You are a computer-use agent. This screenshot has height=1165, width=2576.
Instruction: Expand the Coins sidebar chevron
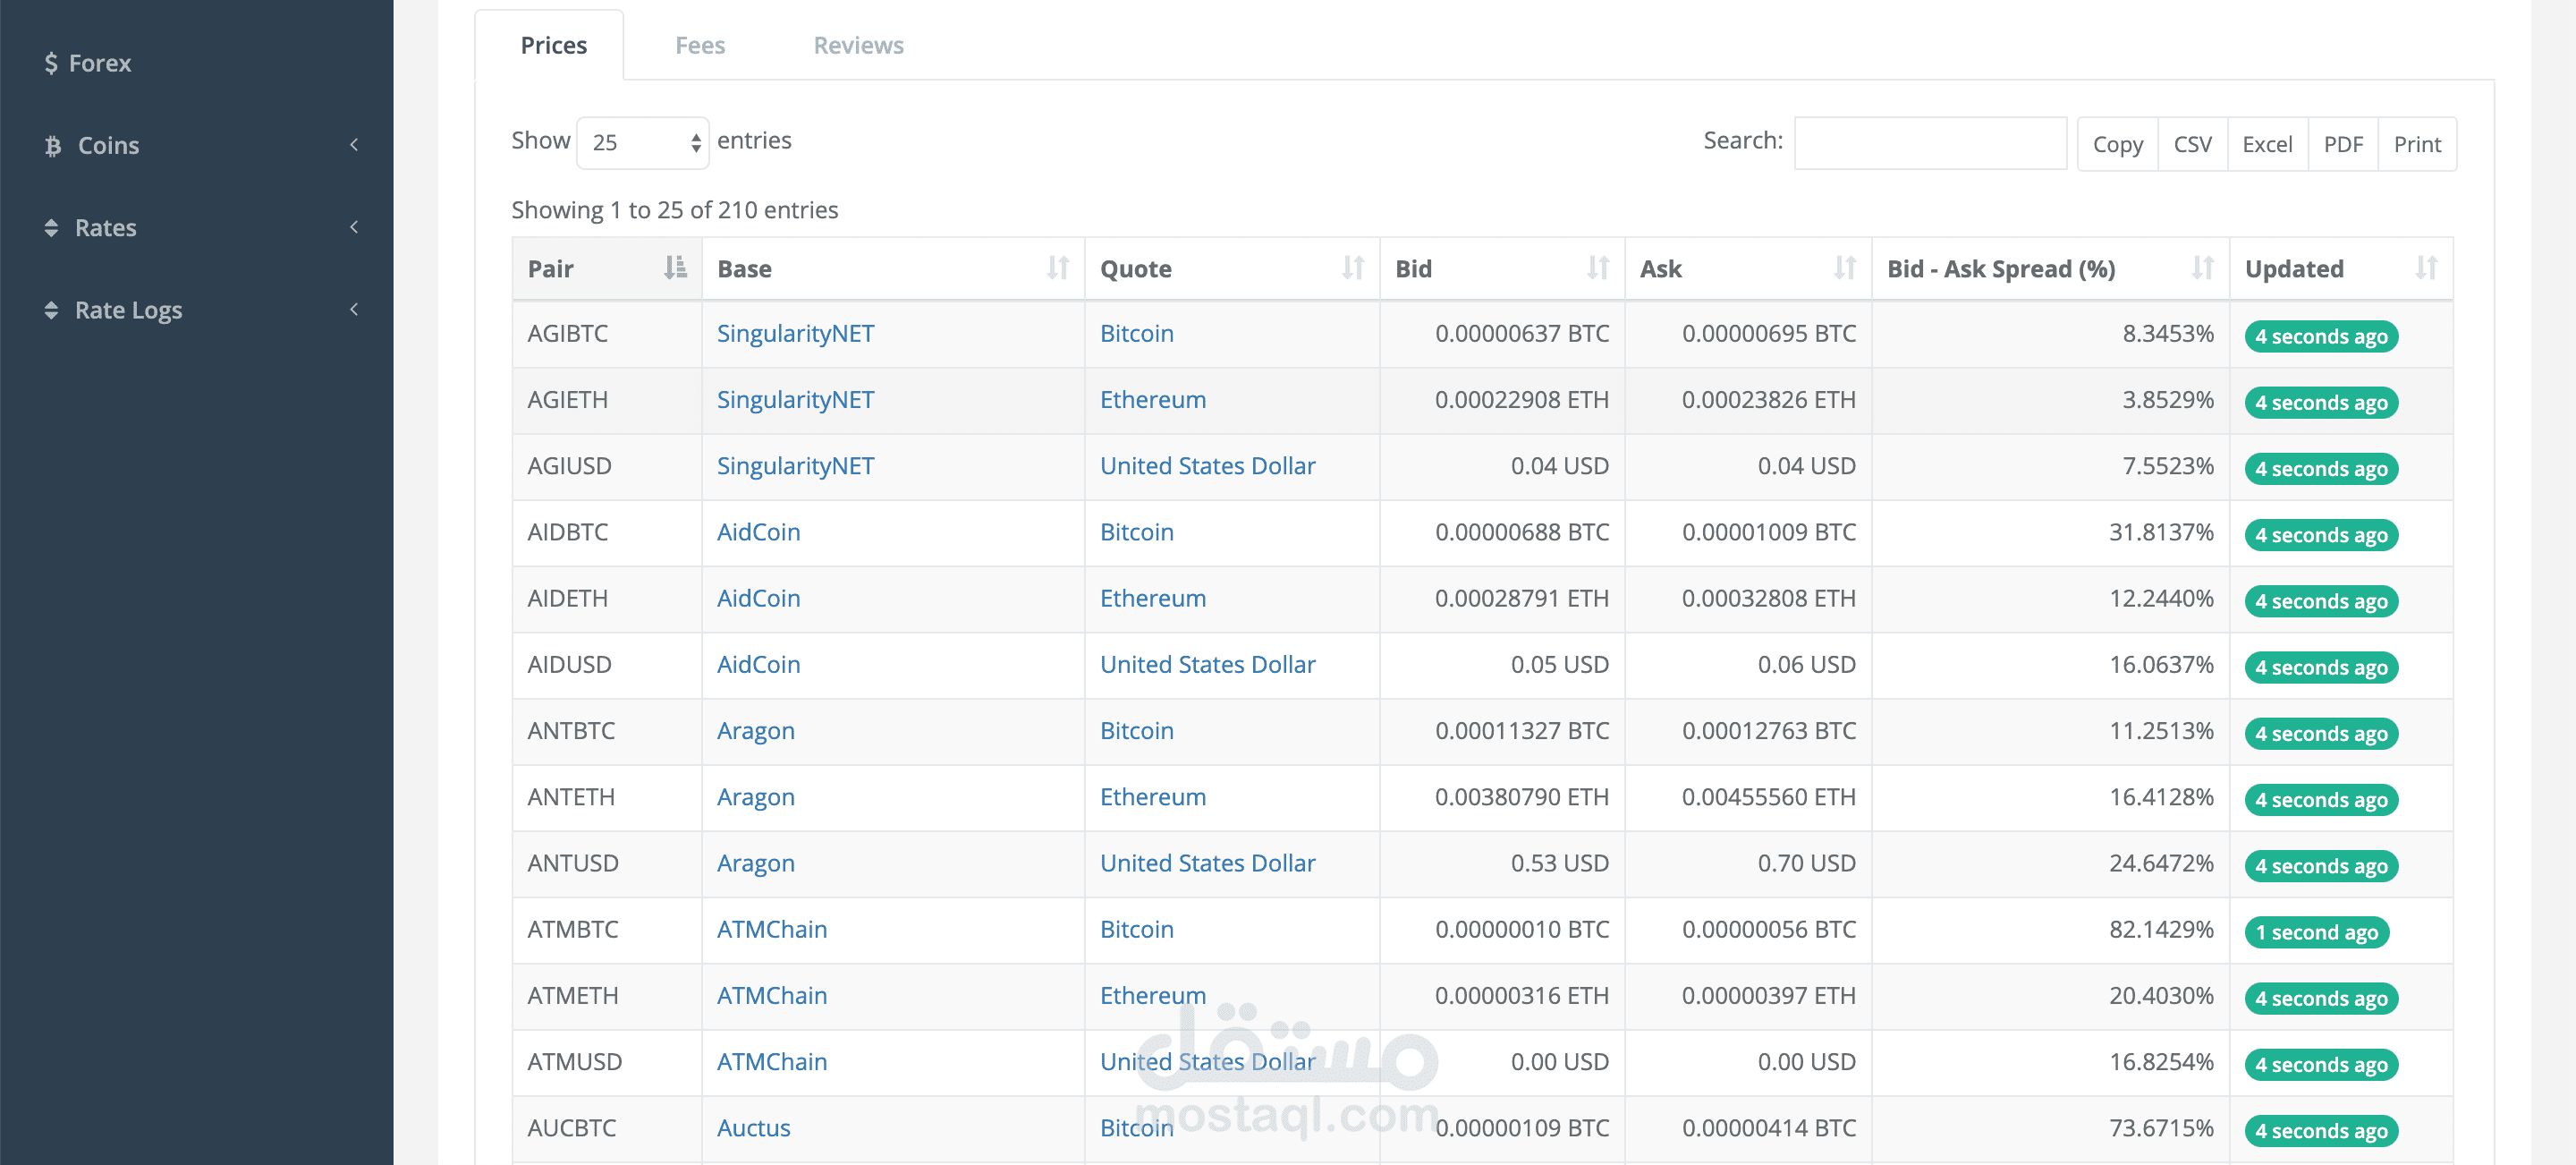tap(354, 145)
